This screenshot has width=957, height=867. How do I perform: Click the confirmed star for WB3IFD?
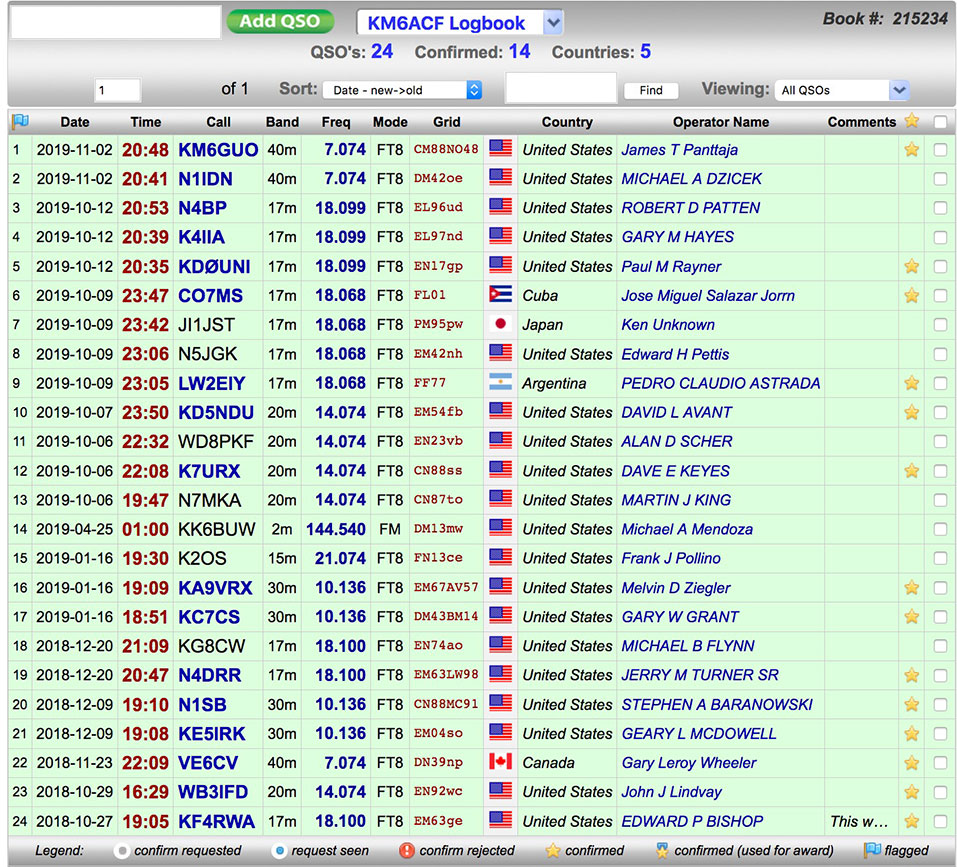(912, 792)
